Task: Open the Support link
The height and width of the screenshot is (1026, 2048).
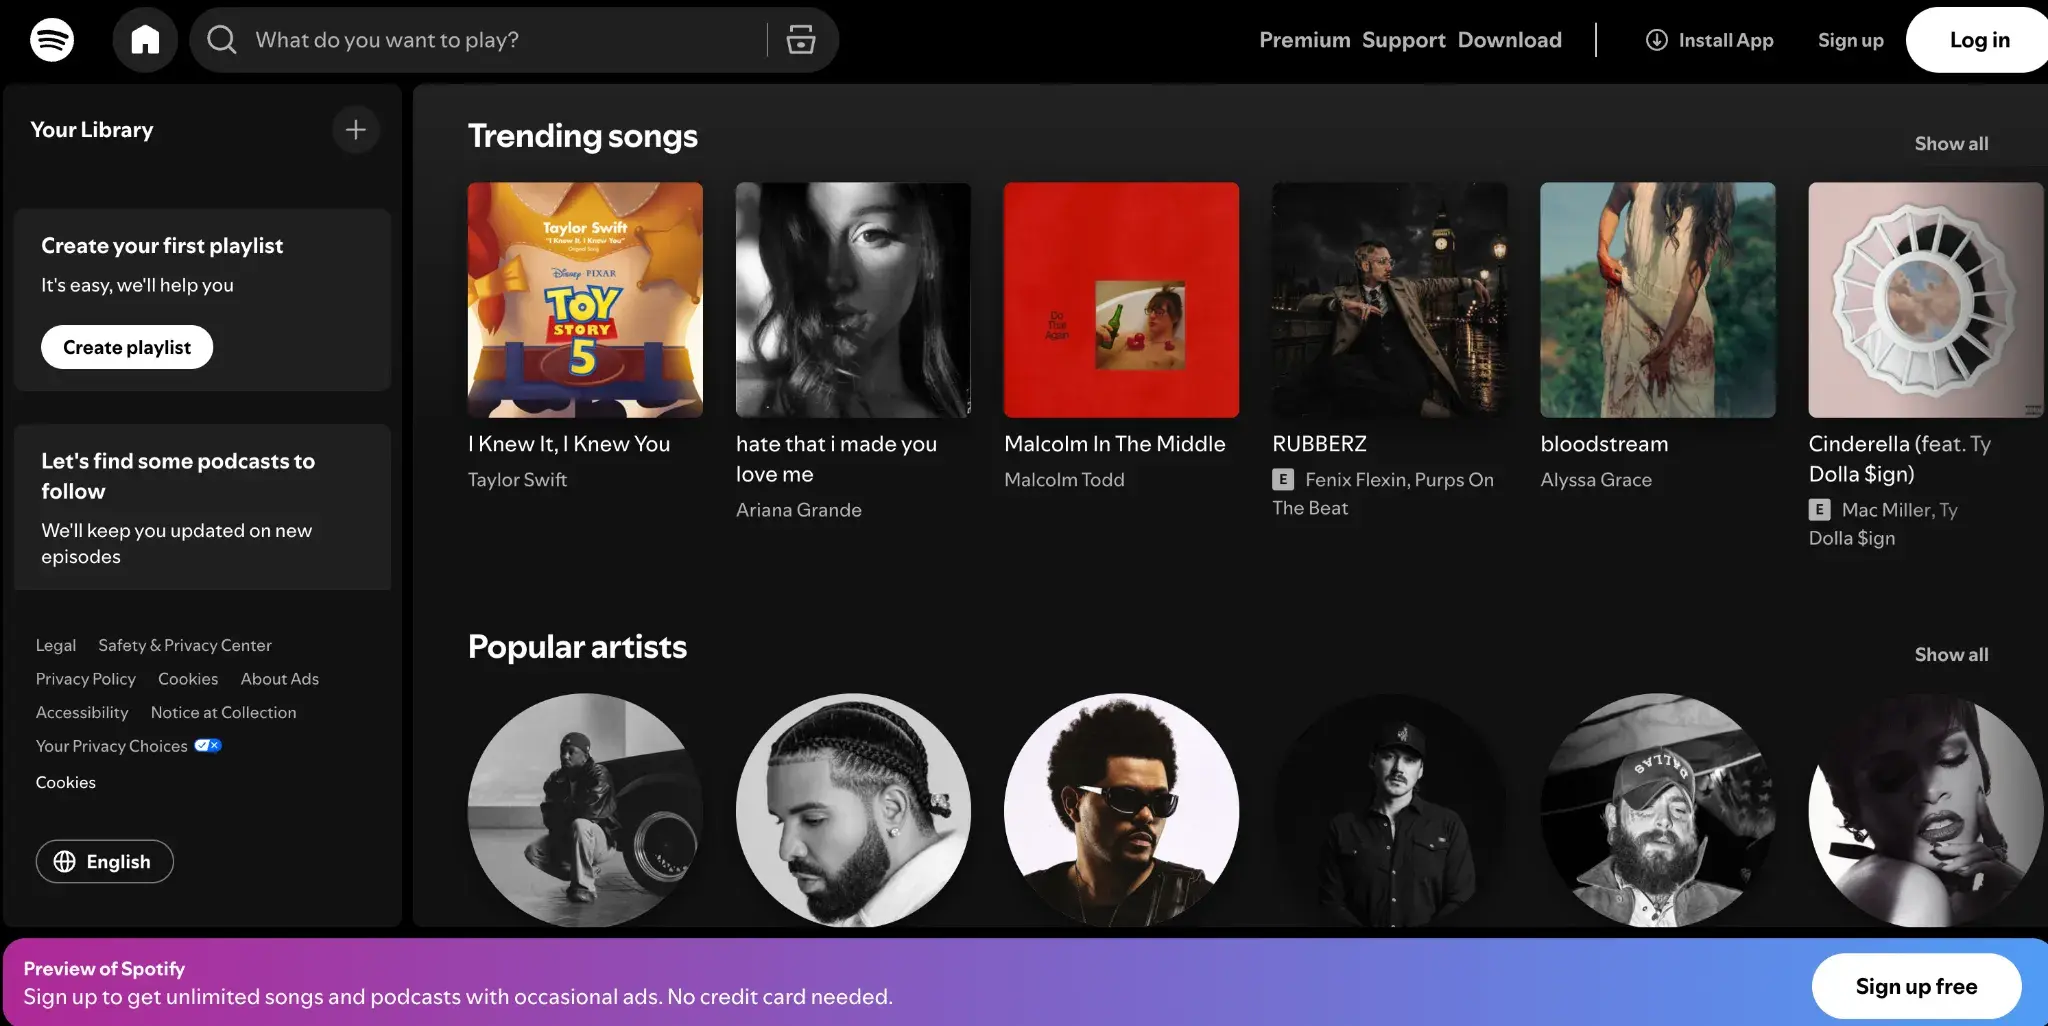Action: tap(1404, 40)
